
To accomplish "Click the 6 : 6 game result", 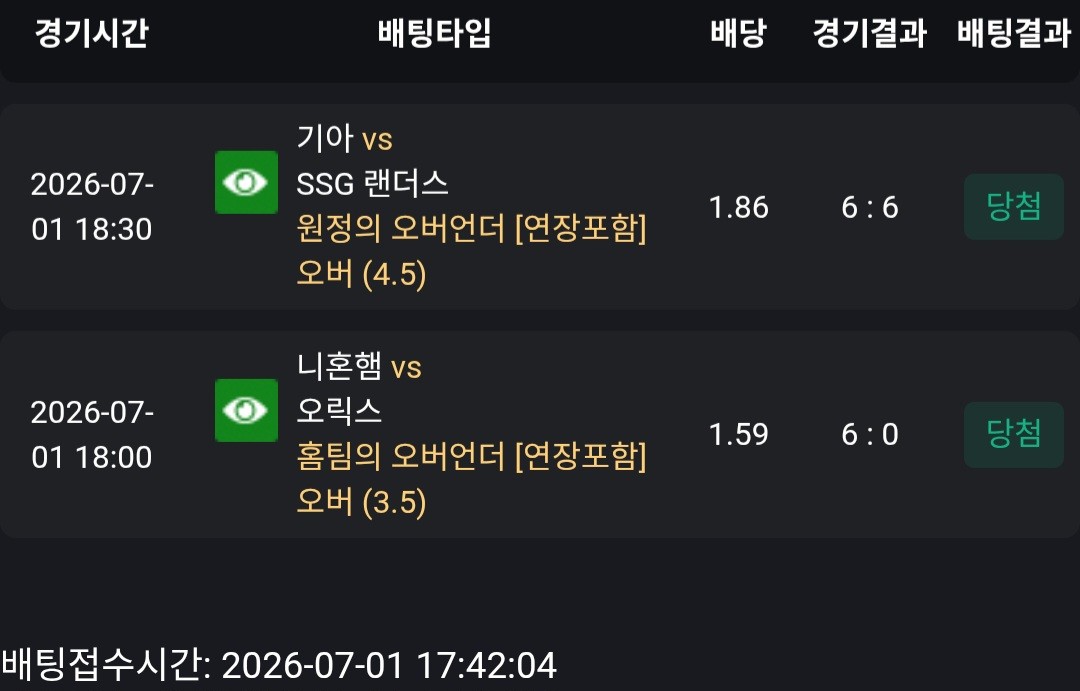I will tap(870, 207).
